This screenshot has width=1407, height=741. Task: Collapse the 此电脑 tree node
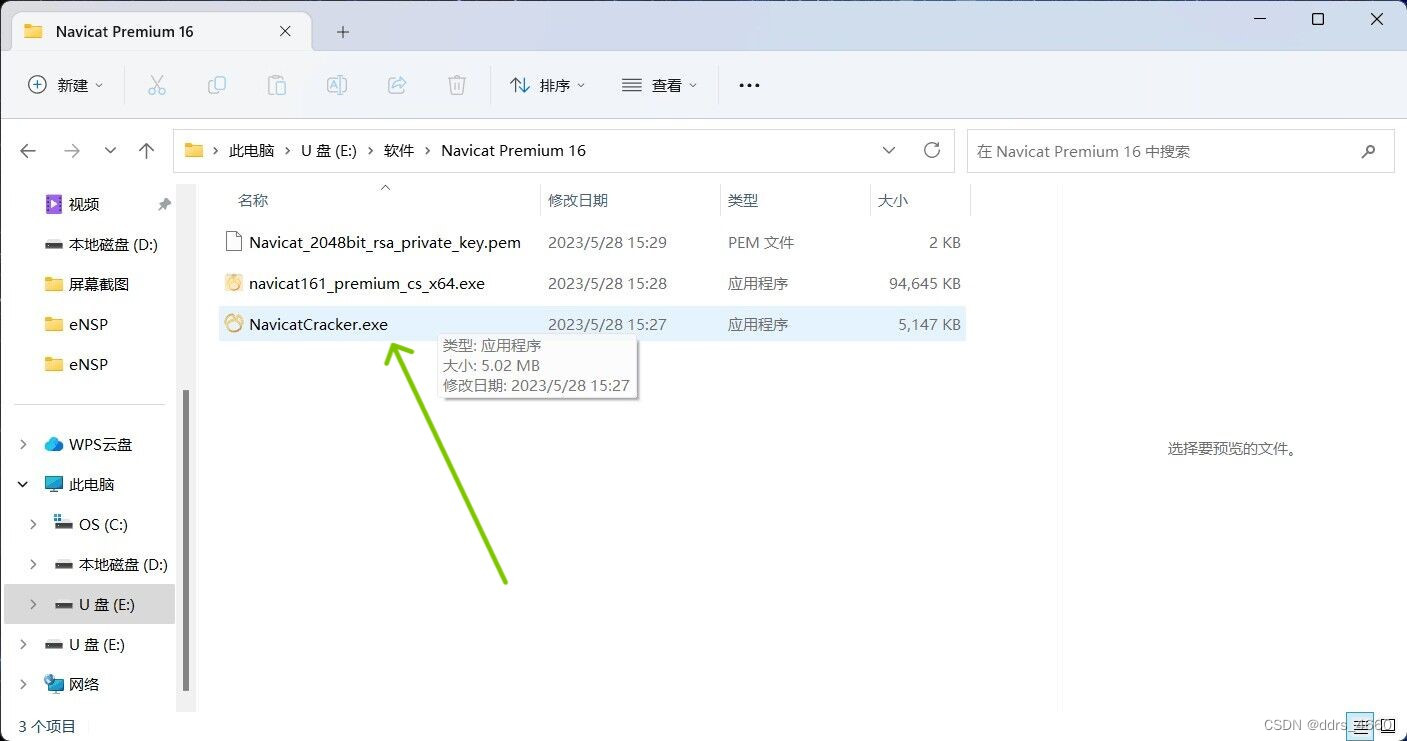point(24,484)
